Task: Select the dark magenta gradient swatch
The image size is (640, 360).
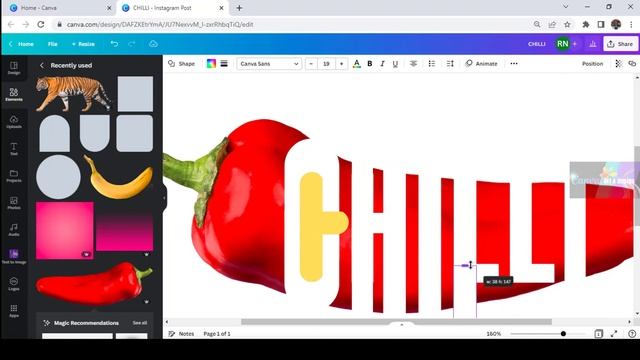Action: click(124, 230)
